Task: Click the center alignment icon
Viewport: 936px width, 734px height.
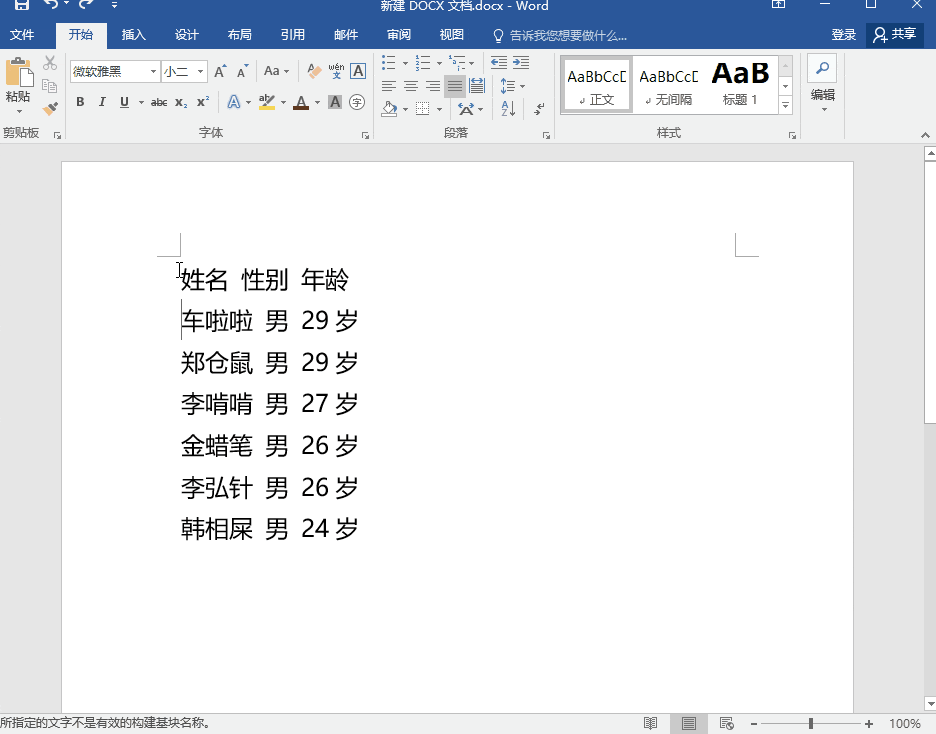Action: coord(410,86)
